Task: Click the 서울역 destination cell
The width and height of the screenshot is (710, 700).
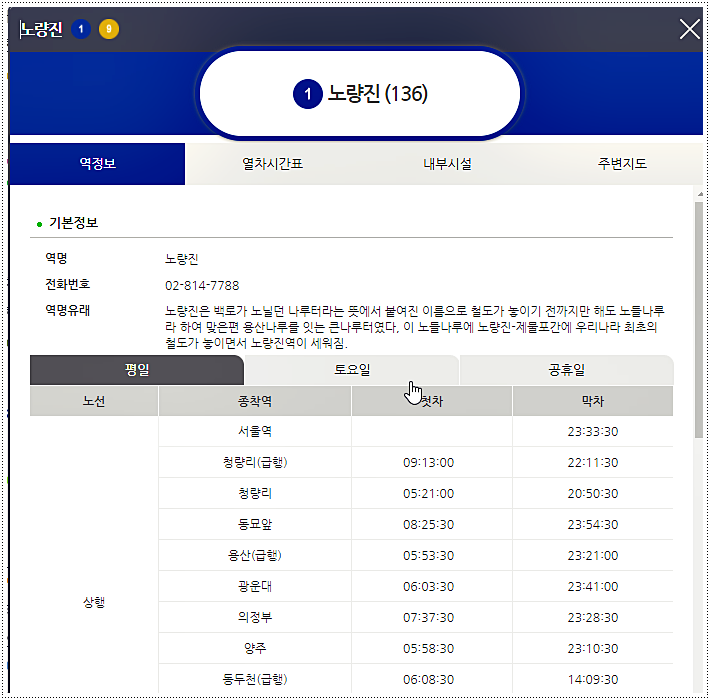Action: coord(255,431)
